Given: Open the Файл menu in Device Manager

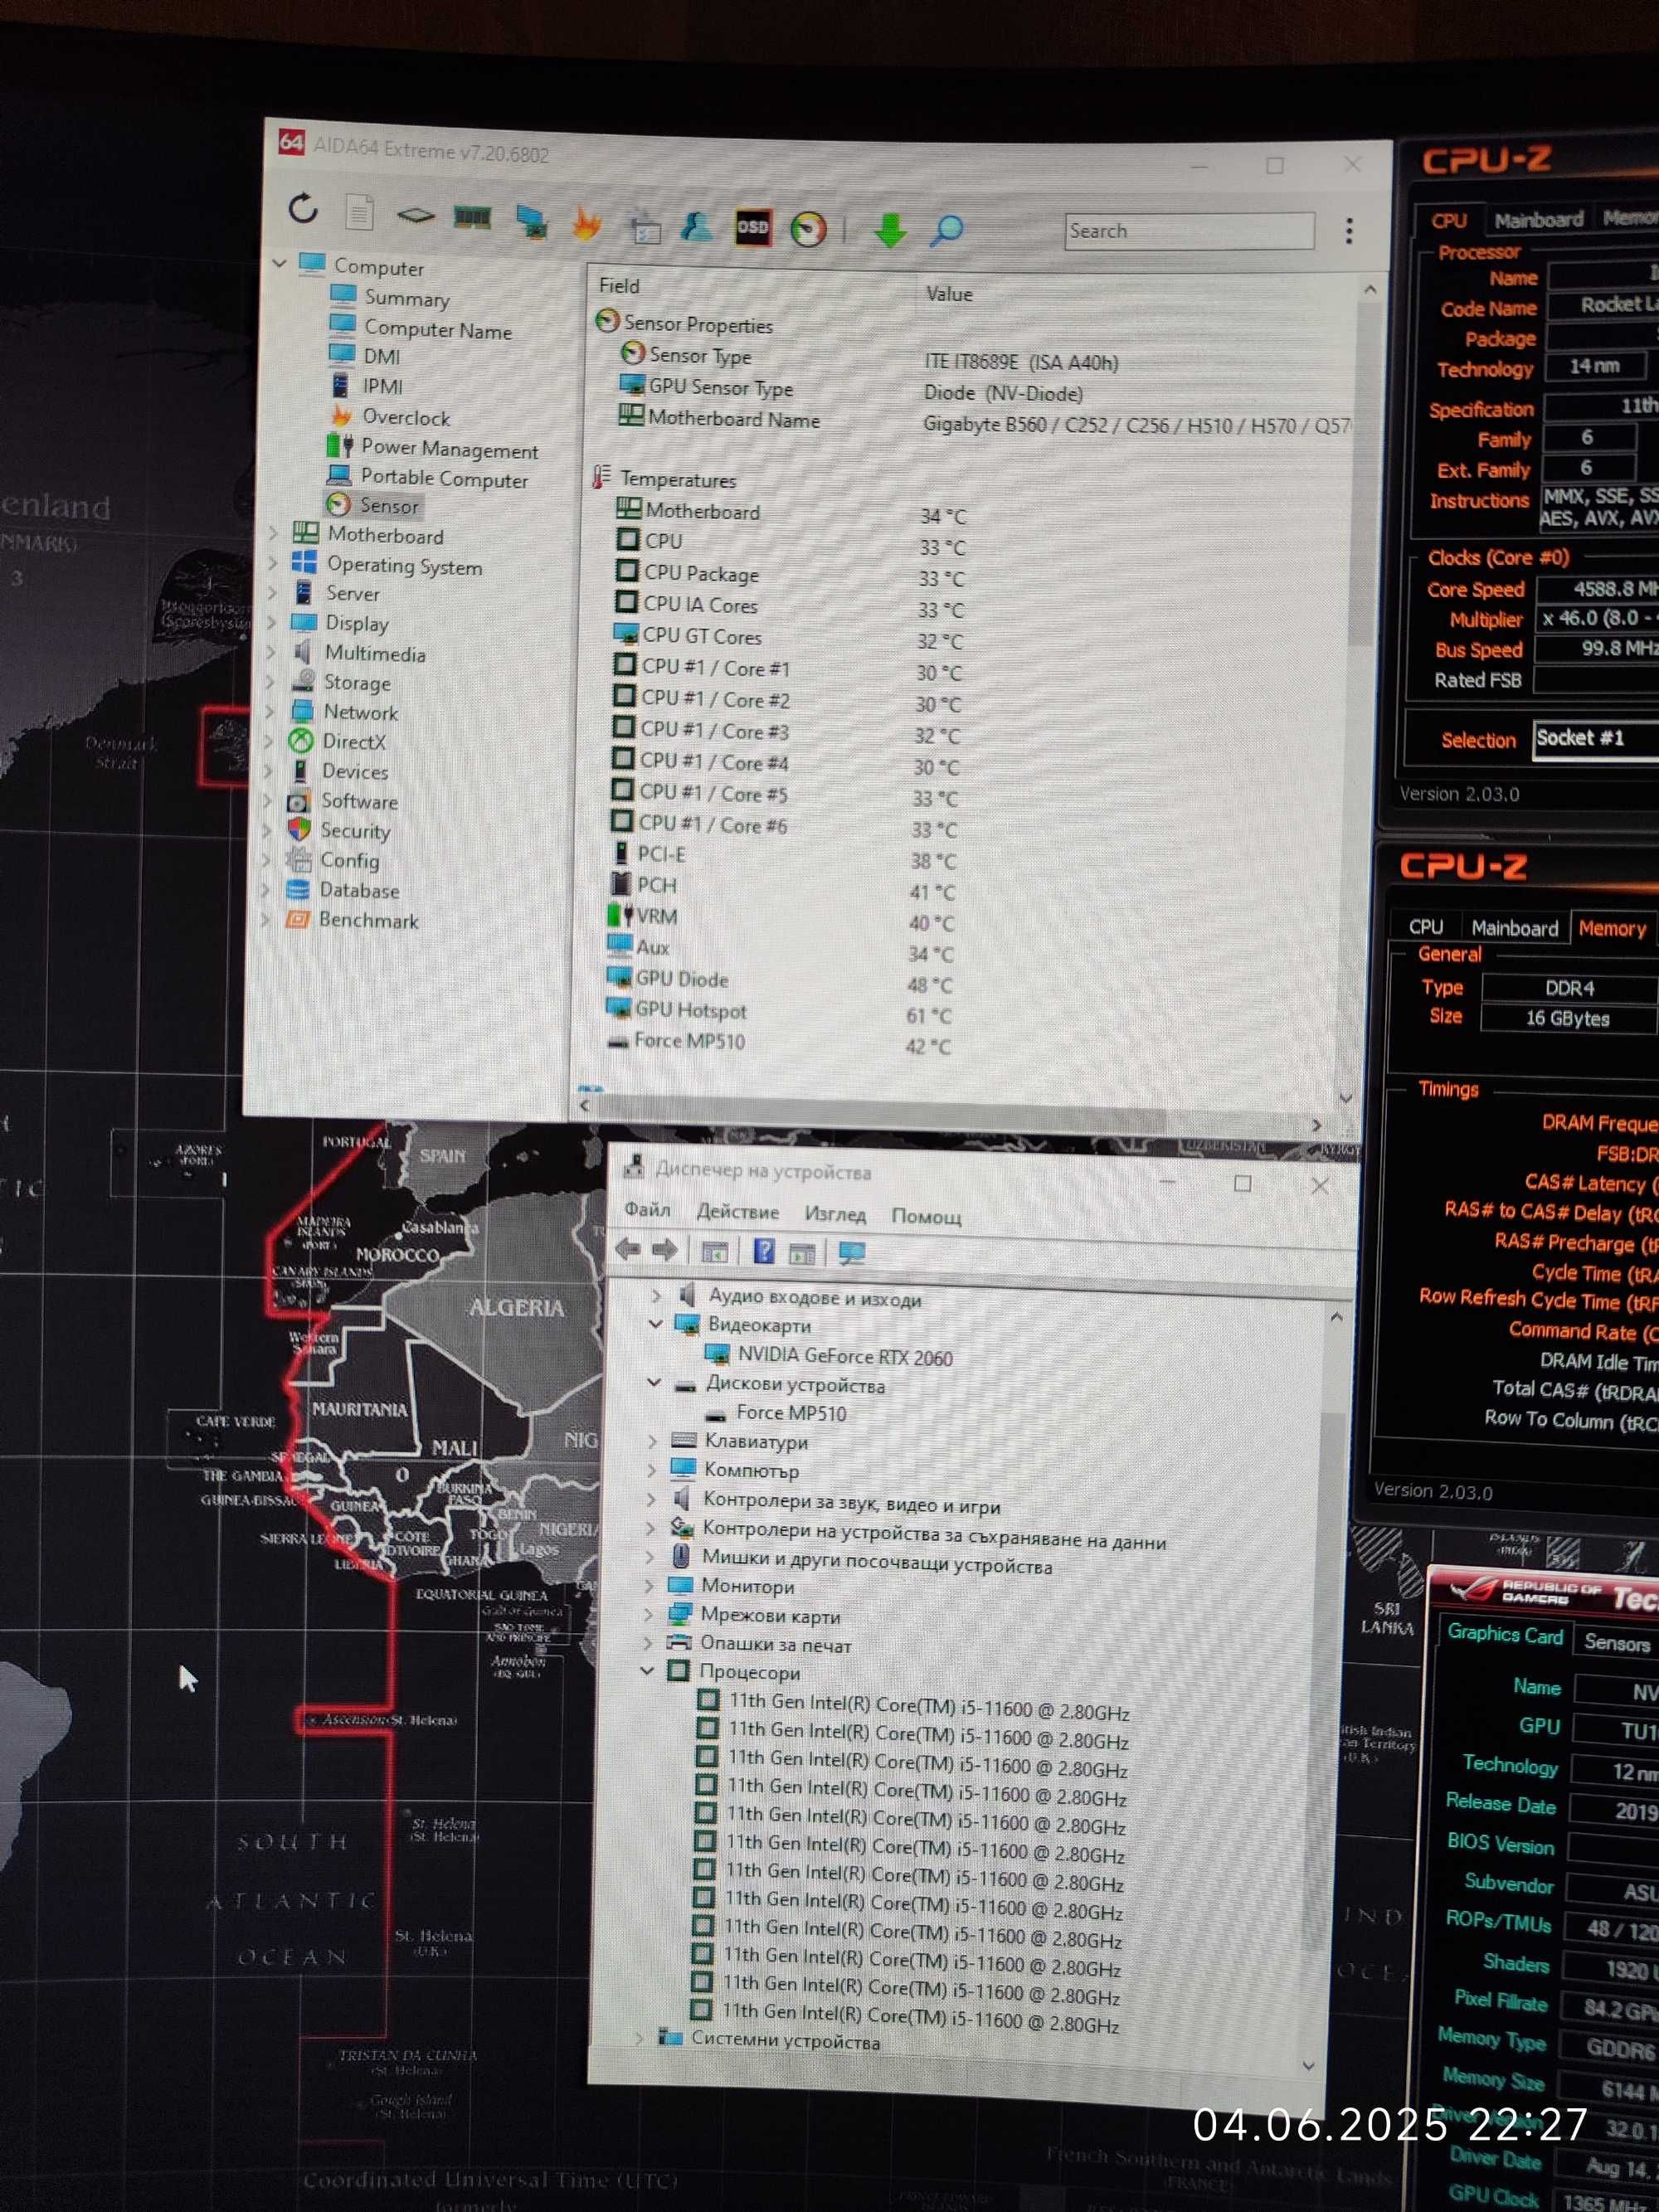Looking at the screenshot, I should pos(647,1209).
